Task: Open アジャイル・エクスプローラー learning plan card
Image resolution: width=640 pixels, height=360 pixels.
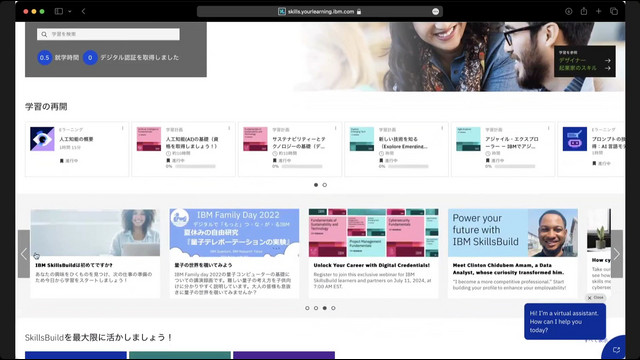Action: [503, 149]
